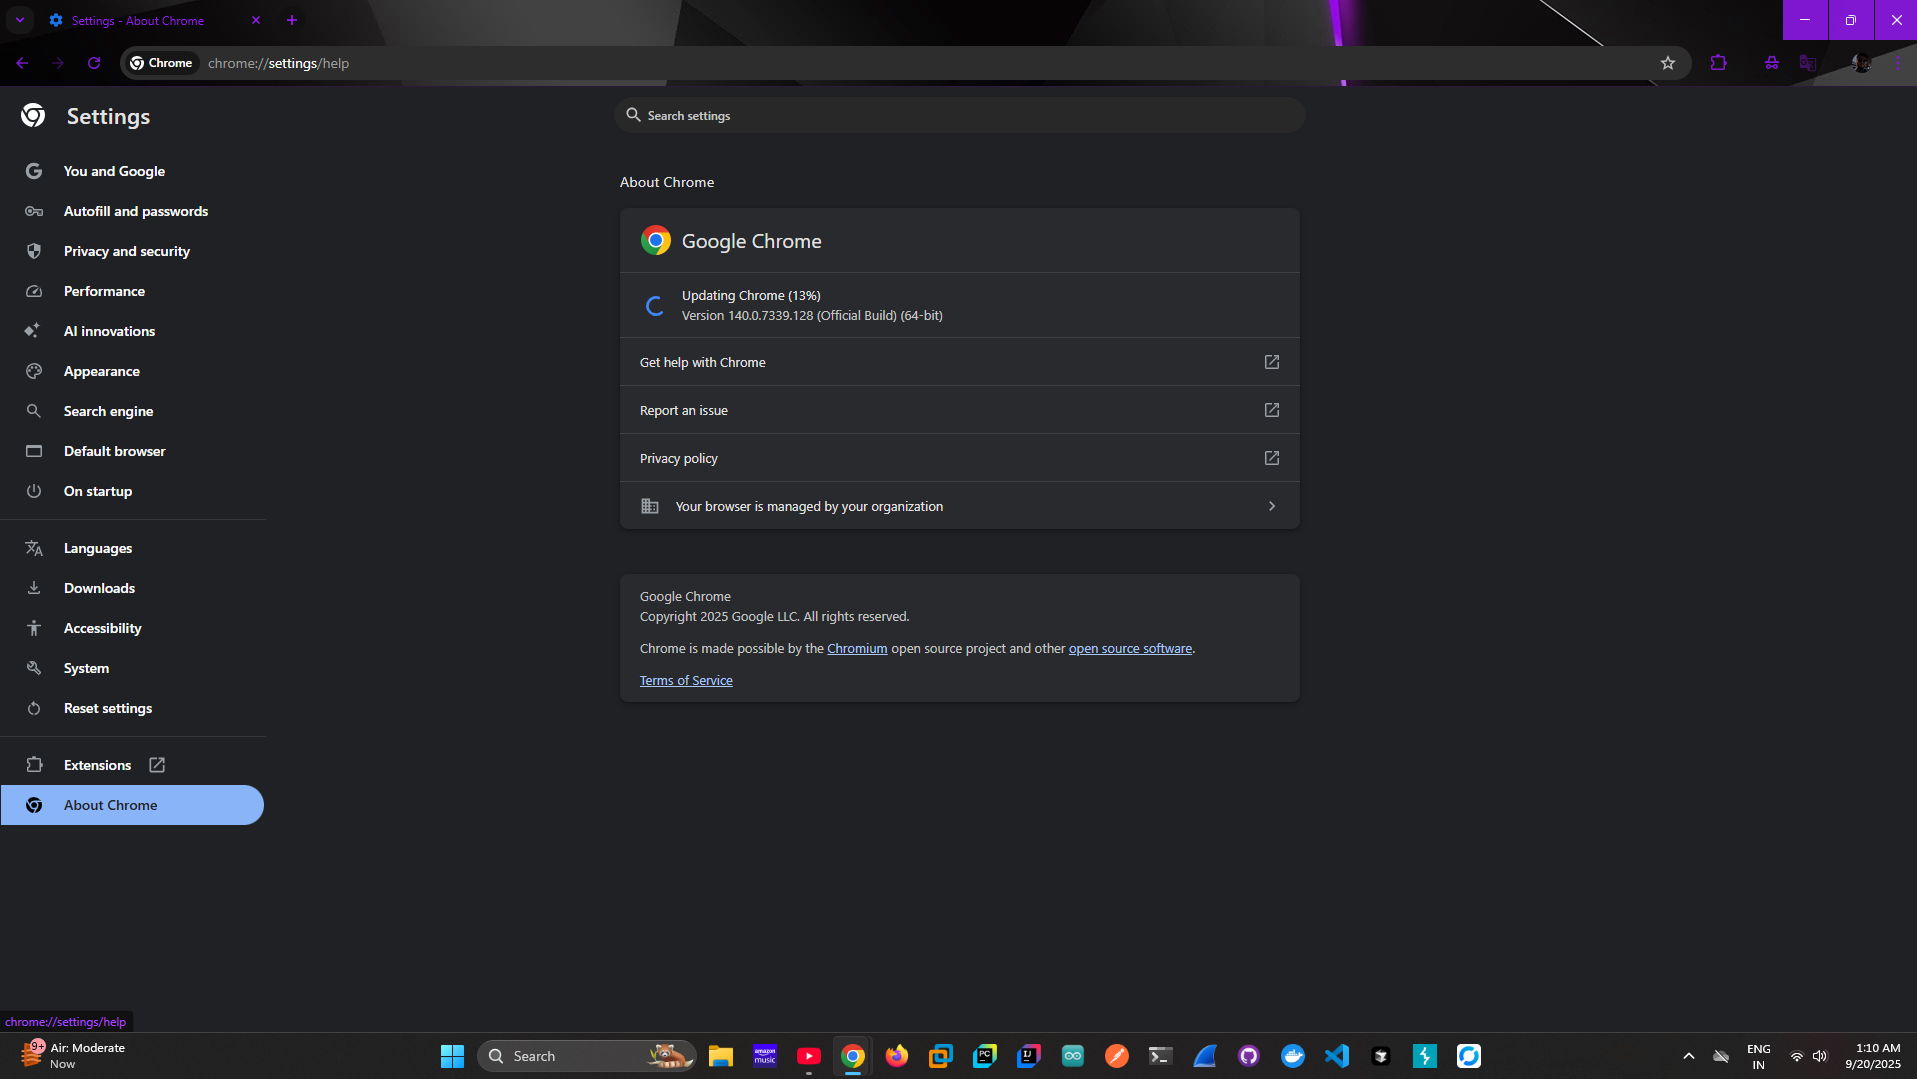This screenshot has height=1079, width=1917.
Task: Open the volume control in tray
Action: point(1820,1056)
